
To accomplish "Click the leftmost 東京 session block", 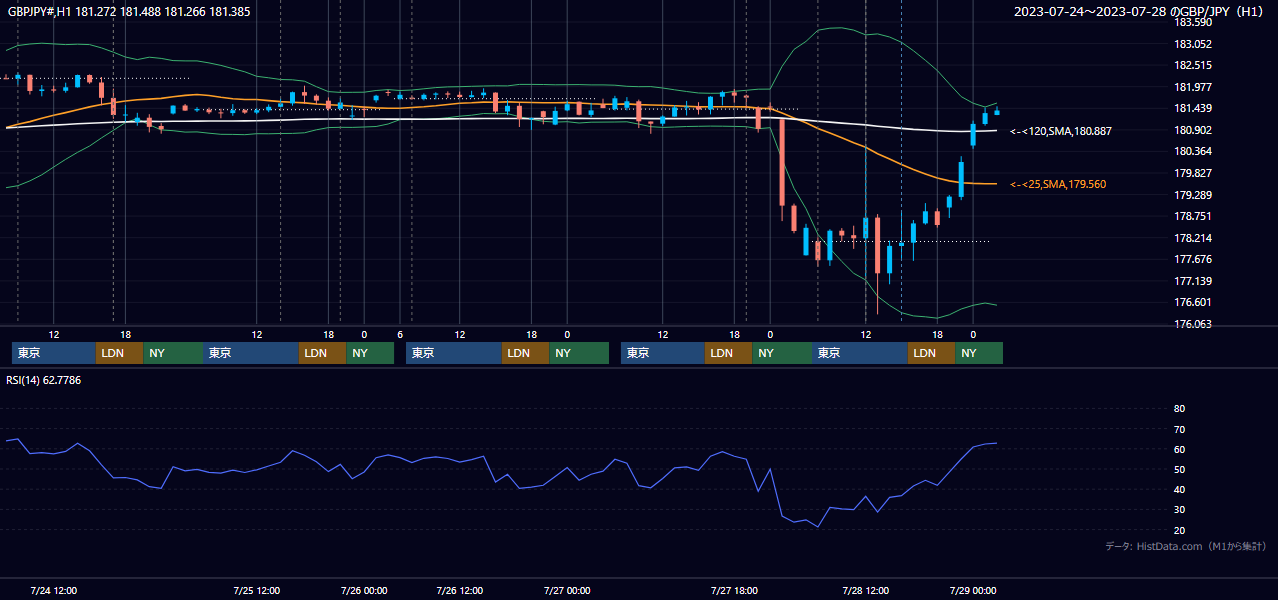I will coord(54,353).
